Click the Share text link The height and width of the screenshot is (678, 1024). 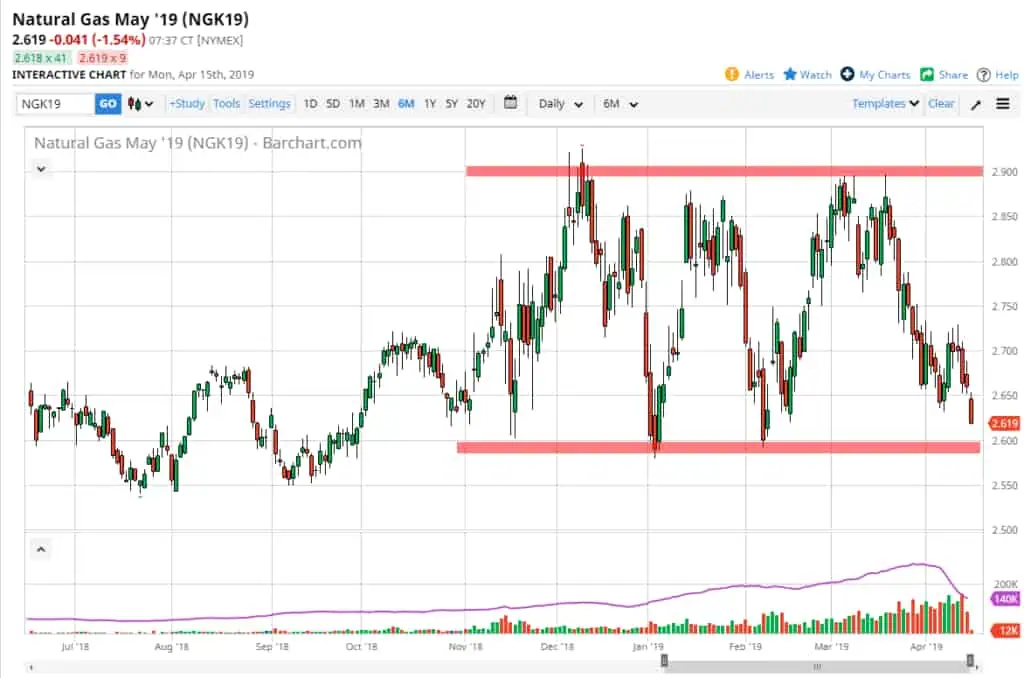coord(953,75)
